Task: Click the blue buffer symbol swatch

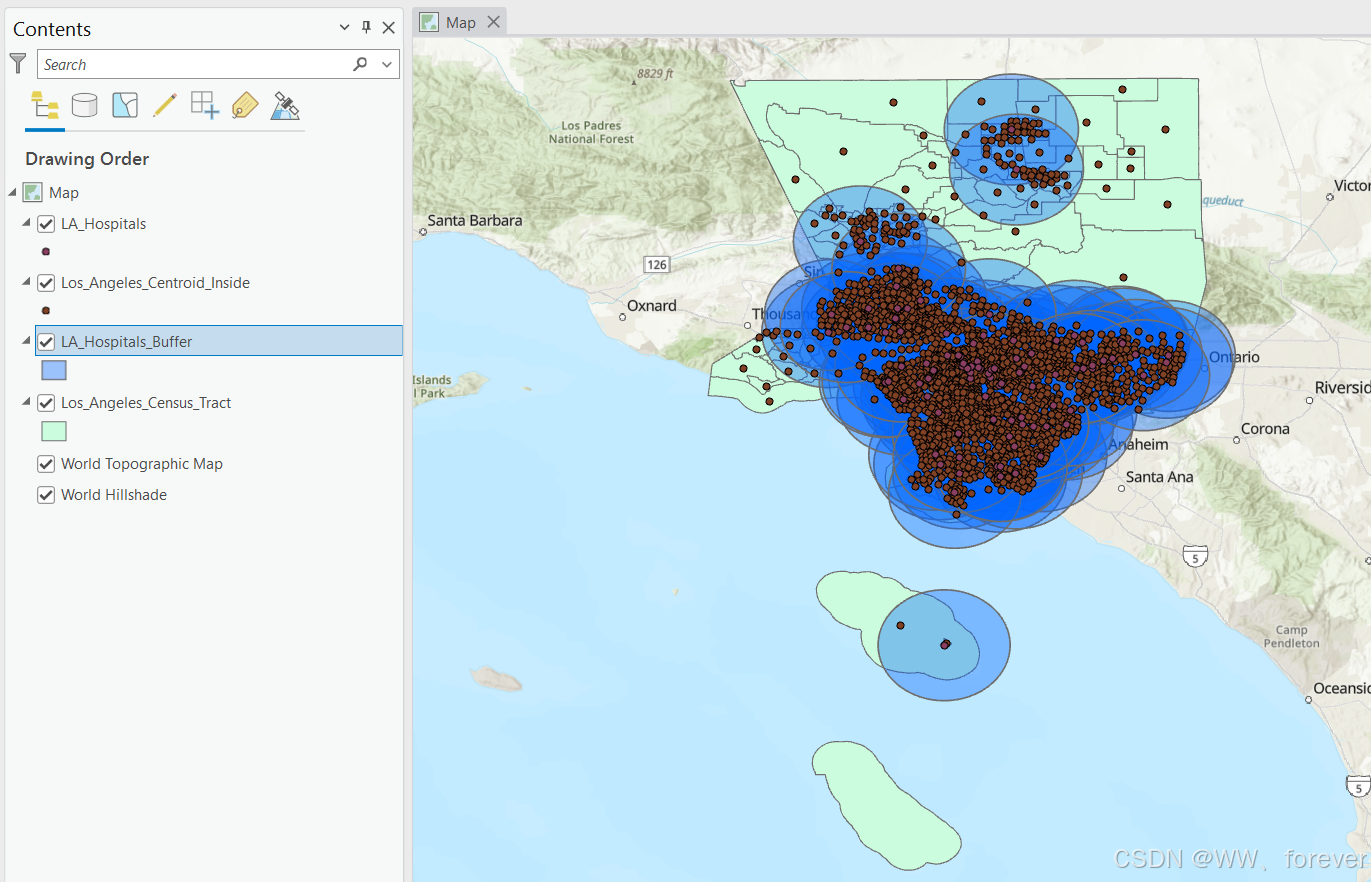Action: pyautogui.click(x=53, y=370)
